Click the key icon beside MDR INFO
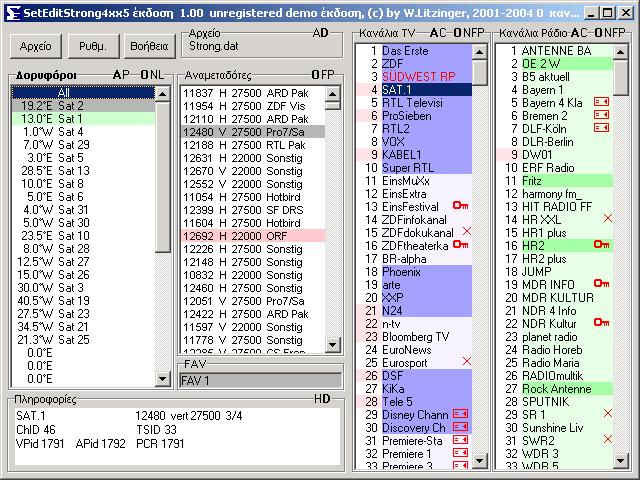 [x=602, y=283]
